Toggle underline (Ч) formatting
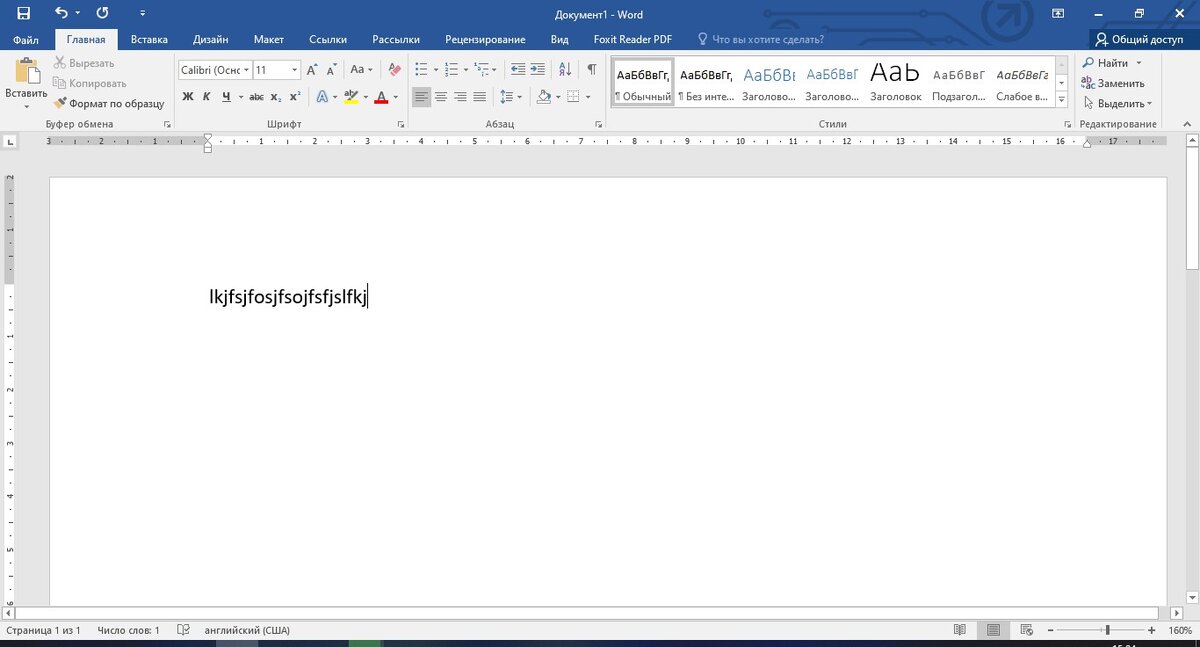Screen dimensions: 1200x647 pyautogui.click(x=227, y=97)
